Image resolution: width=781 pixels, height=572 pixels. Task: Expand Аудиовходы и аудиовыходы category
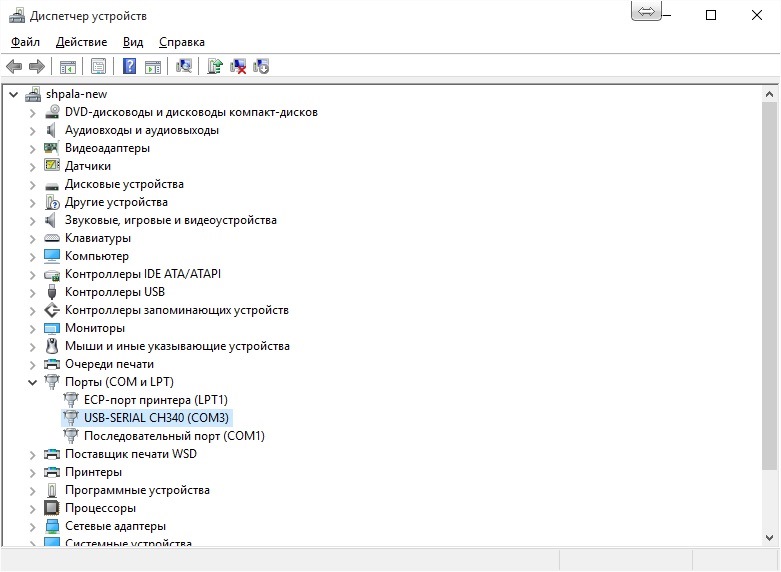(x=32, y=131)
